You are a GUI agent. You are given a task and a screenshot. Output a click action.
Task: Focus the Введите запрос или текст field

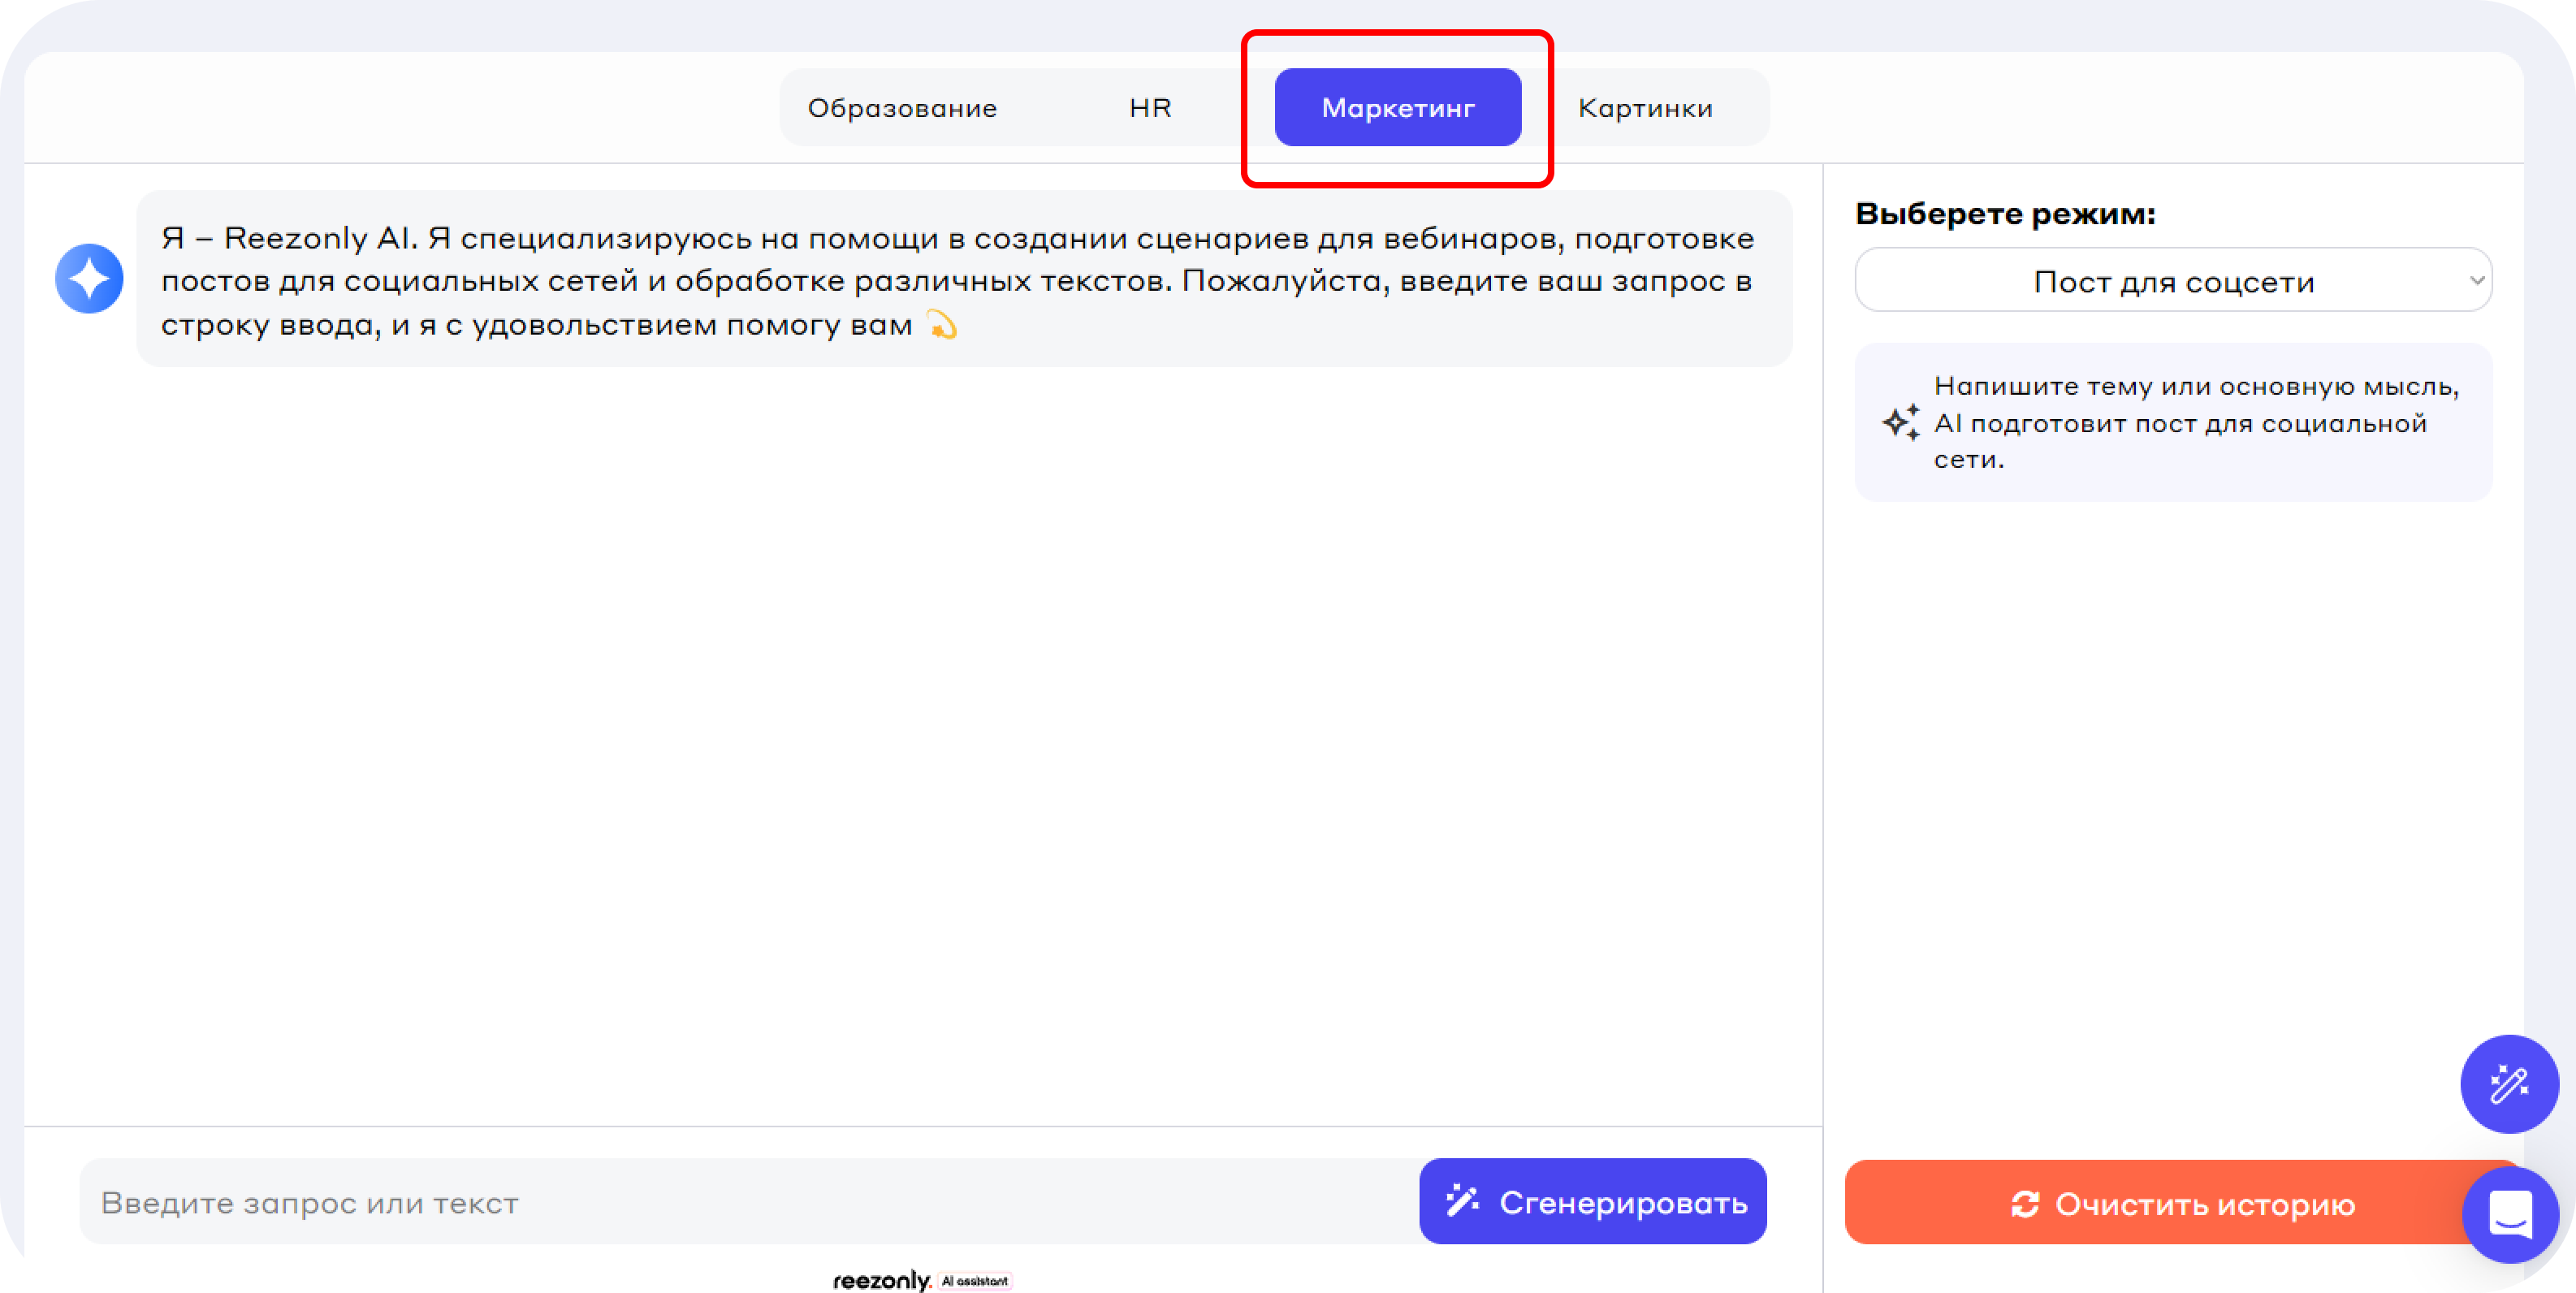pyautogui.click(x=740, y=1202)
